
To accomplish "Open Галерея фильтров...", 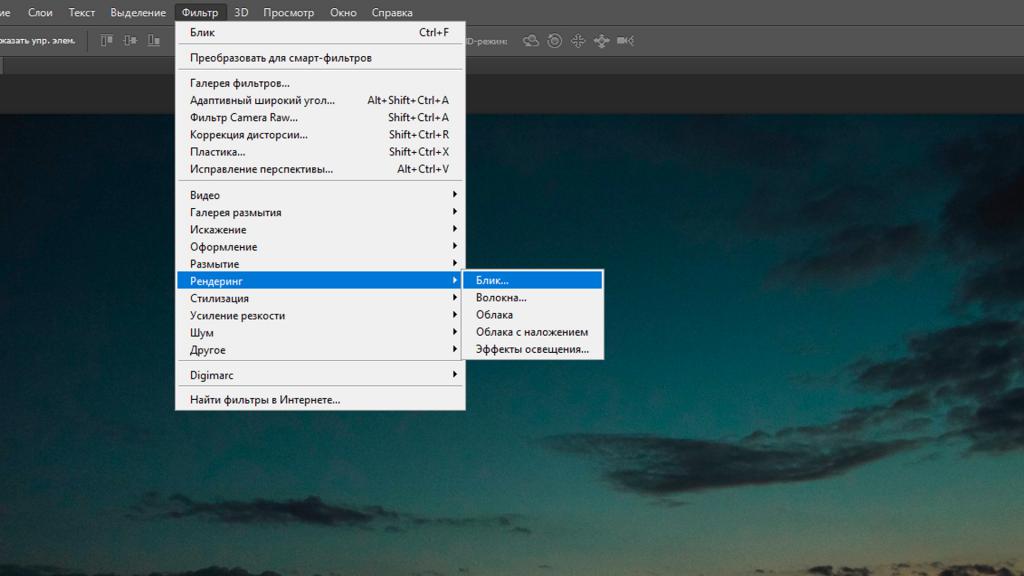I will click(x=320, y=83).
